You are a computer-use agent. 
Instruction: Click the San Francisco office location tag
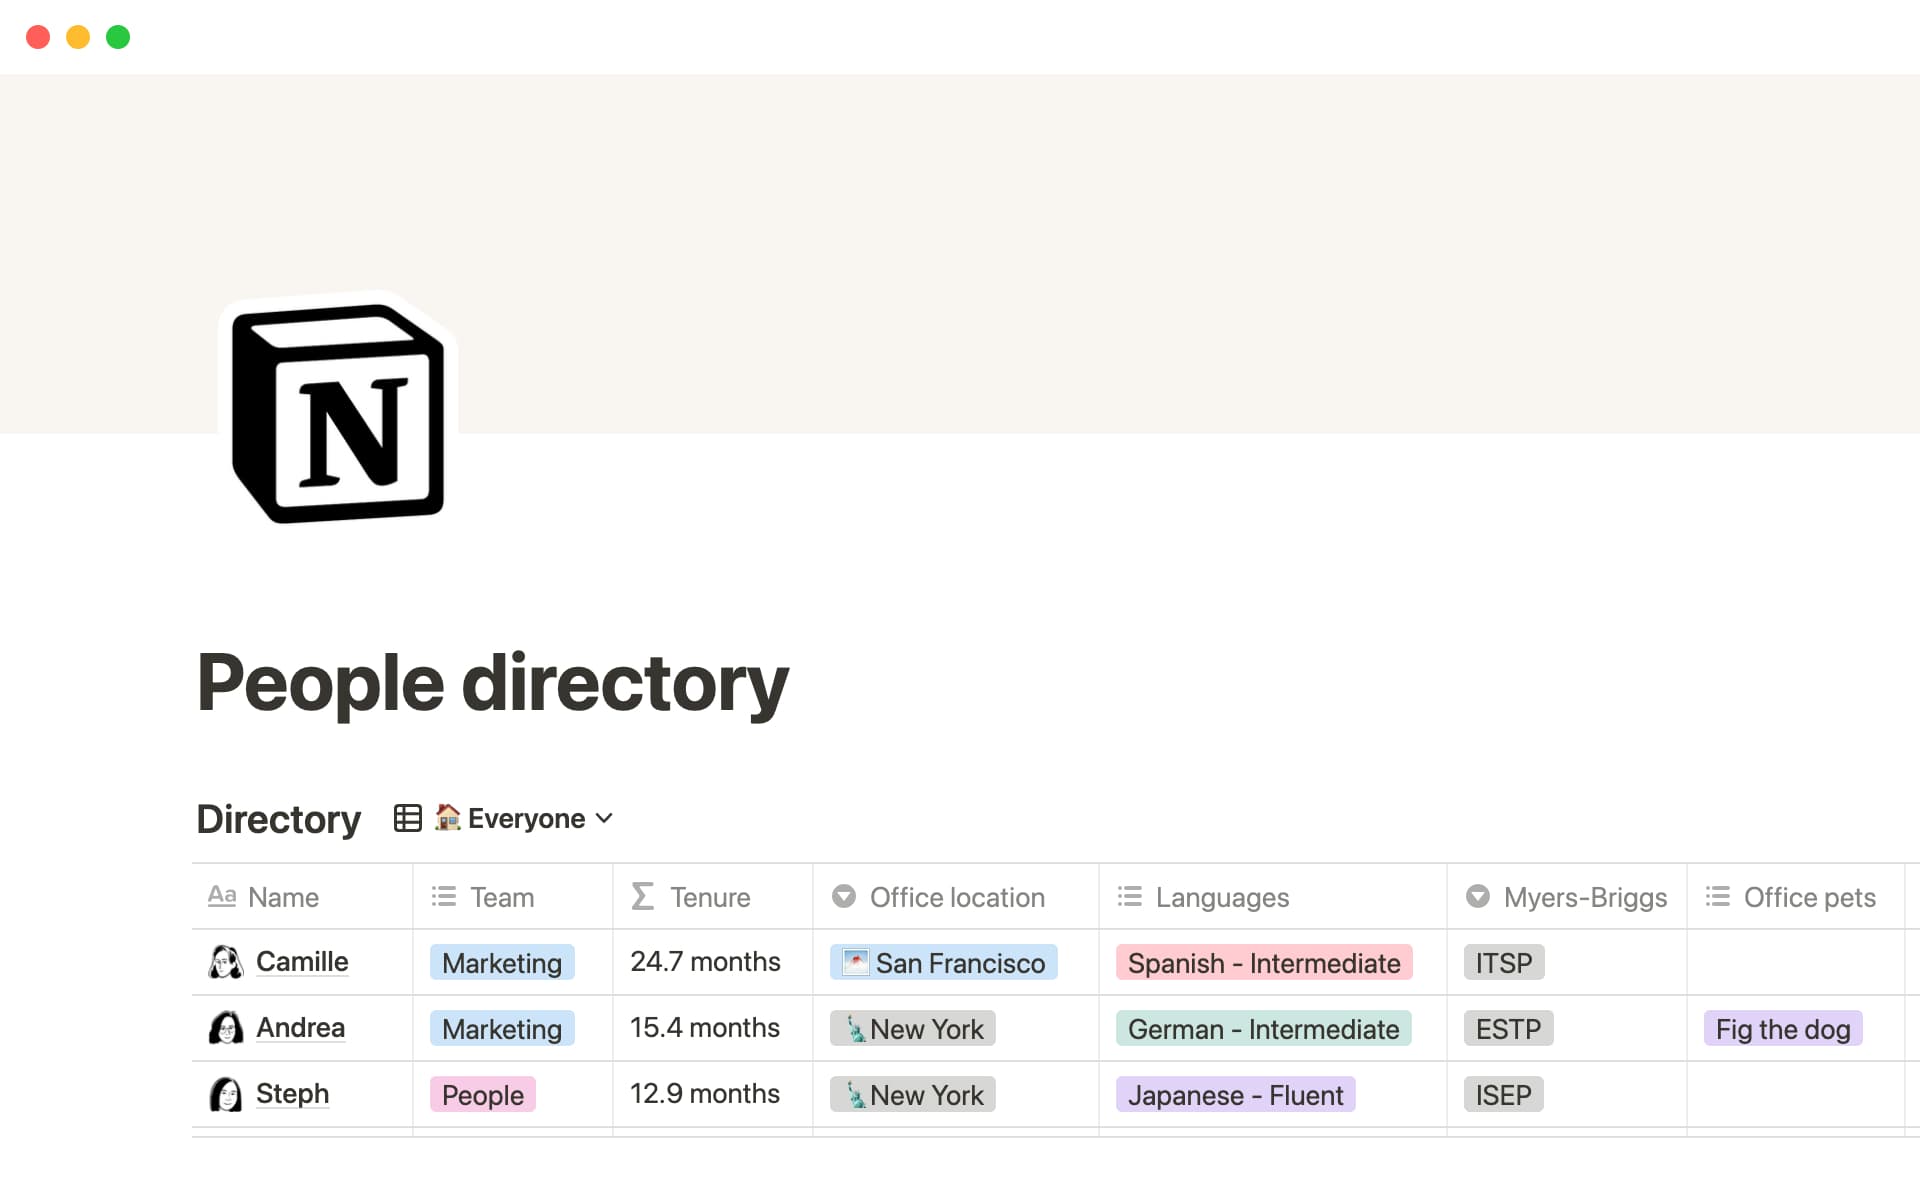point(944,963)
